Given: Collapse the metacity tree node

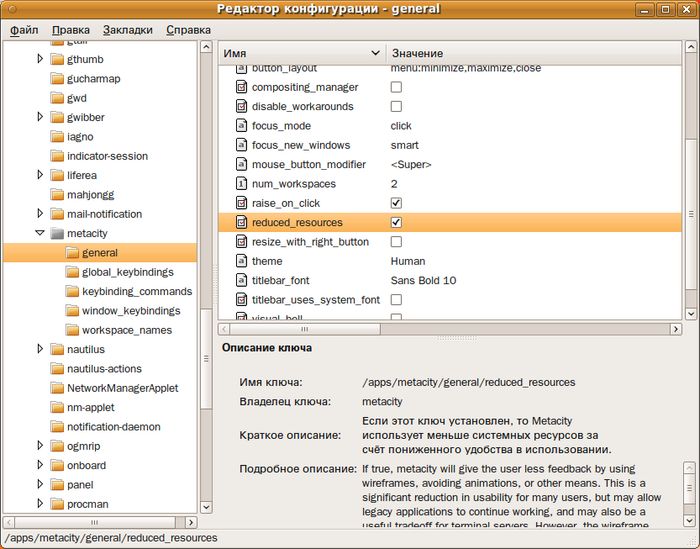Looking at the screenshot, I should coord(40,233).
